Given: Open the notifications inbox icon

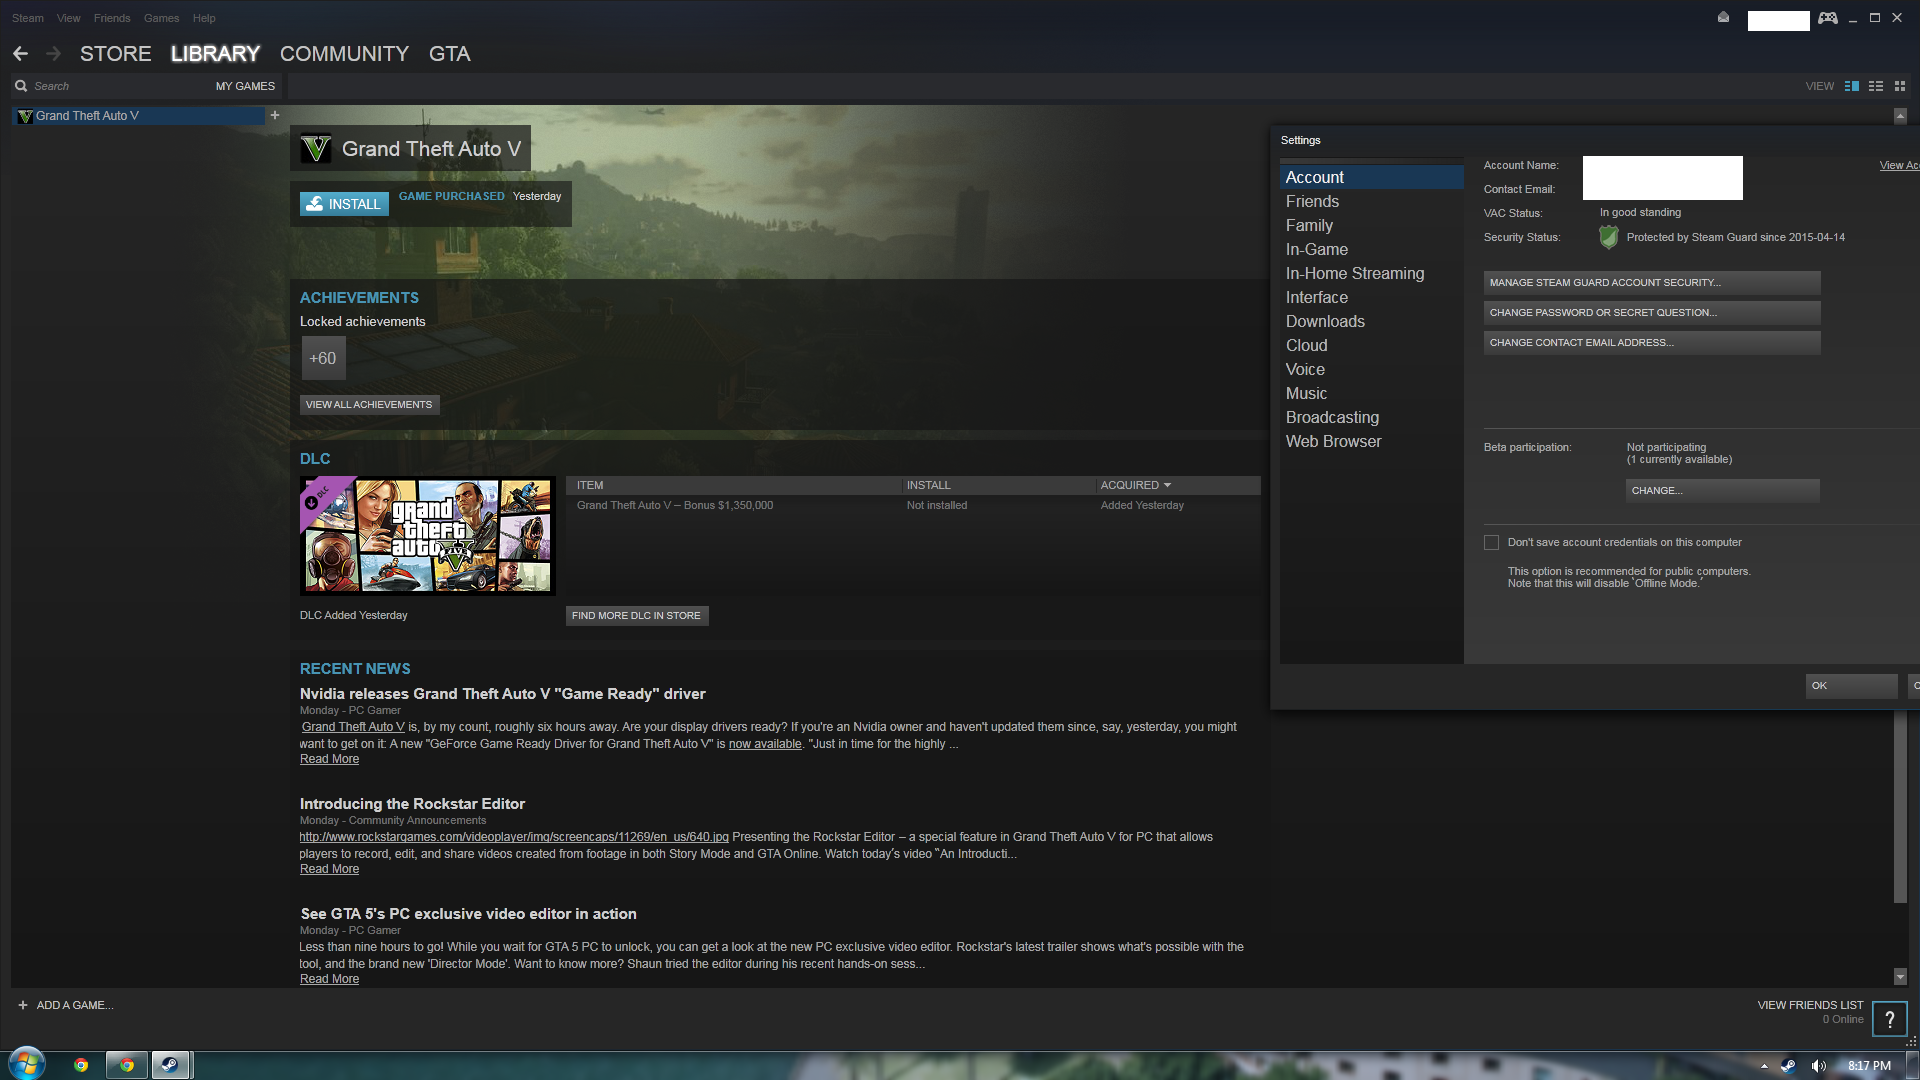Looking at the screenshot, I should (1723, 17).
